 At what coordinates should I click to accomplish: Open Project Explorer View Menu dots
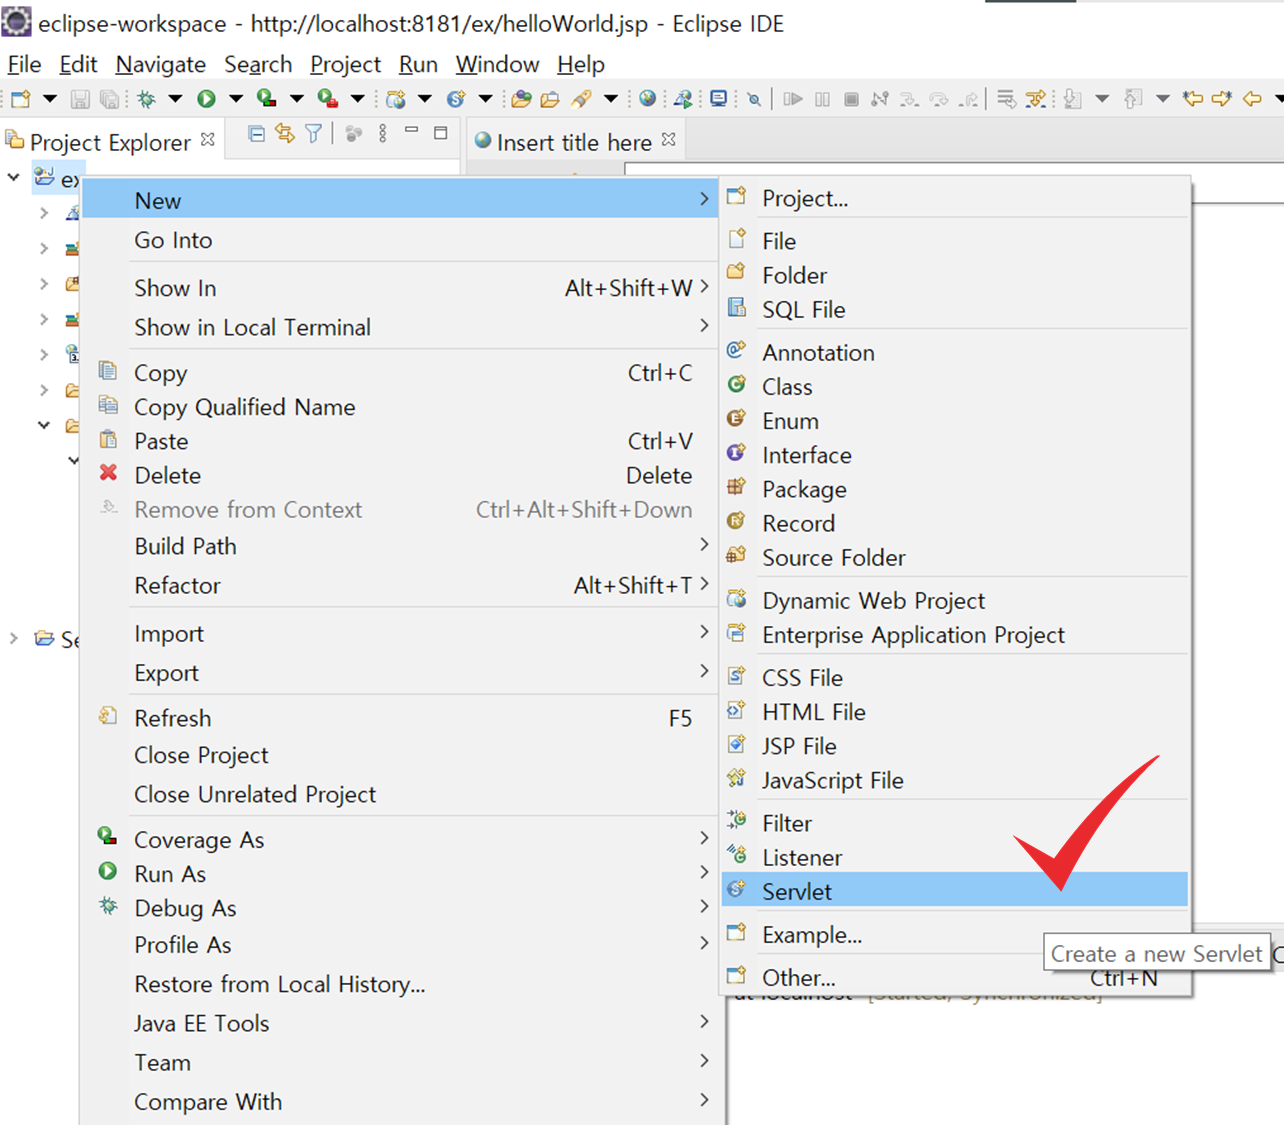382,134
